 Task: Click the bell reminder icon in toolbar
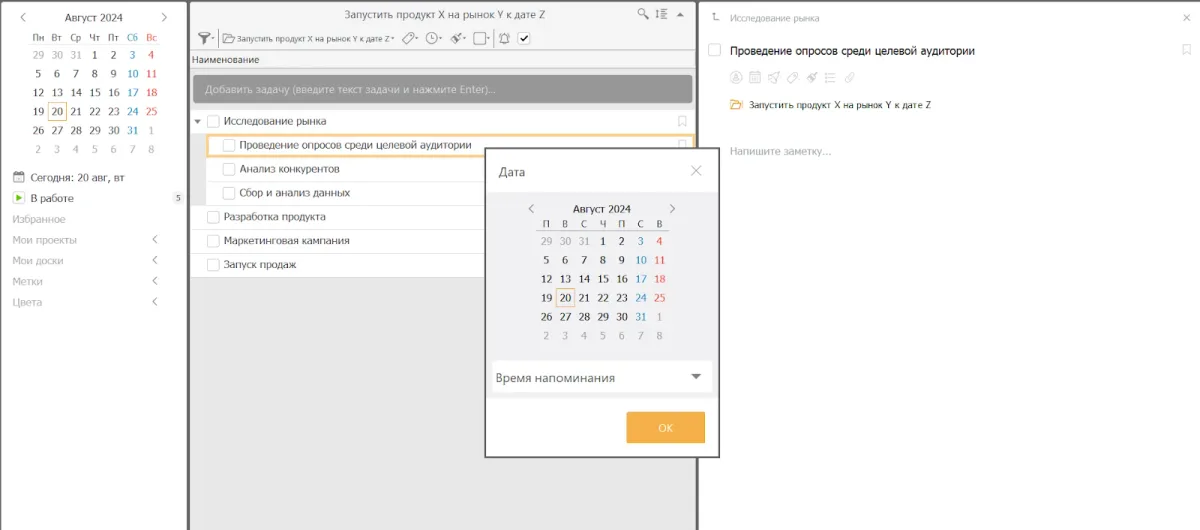(504, 38)
